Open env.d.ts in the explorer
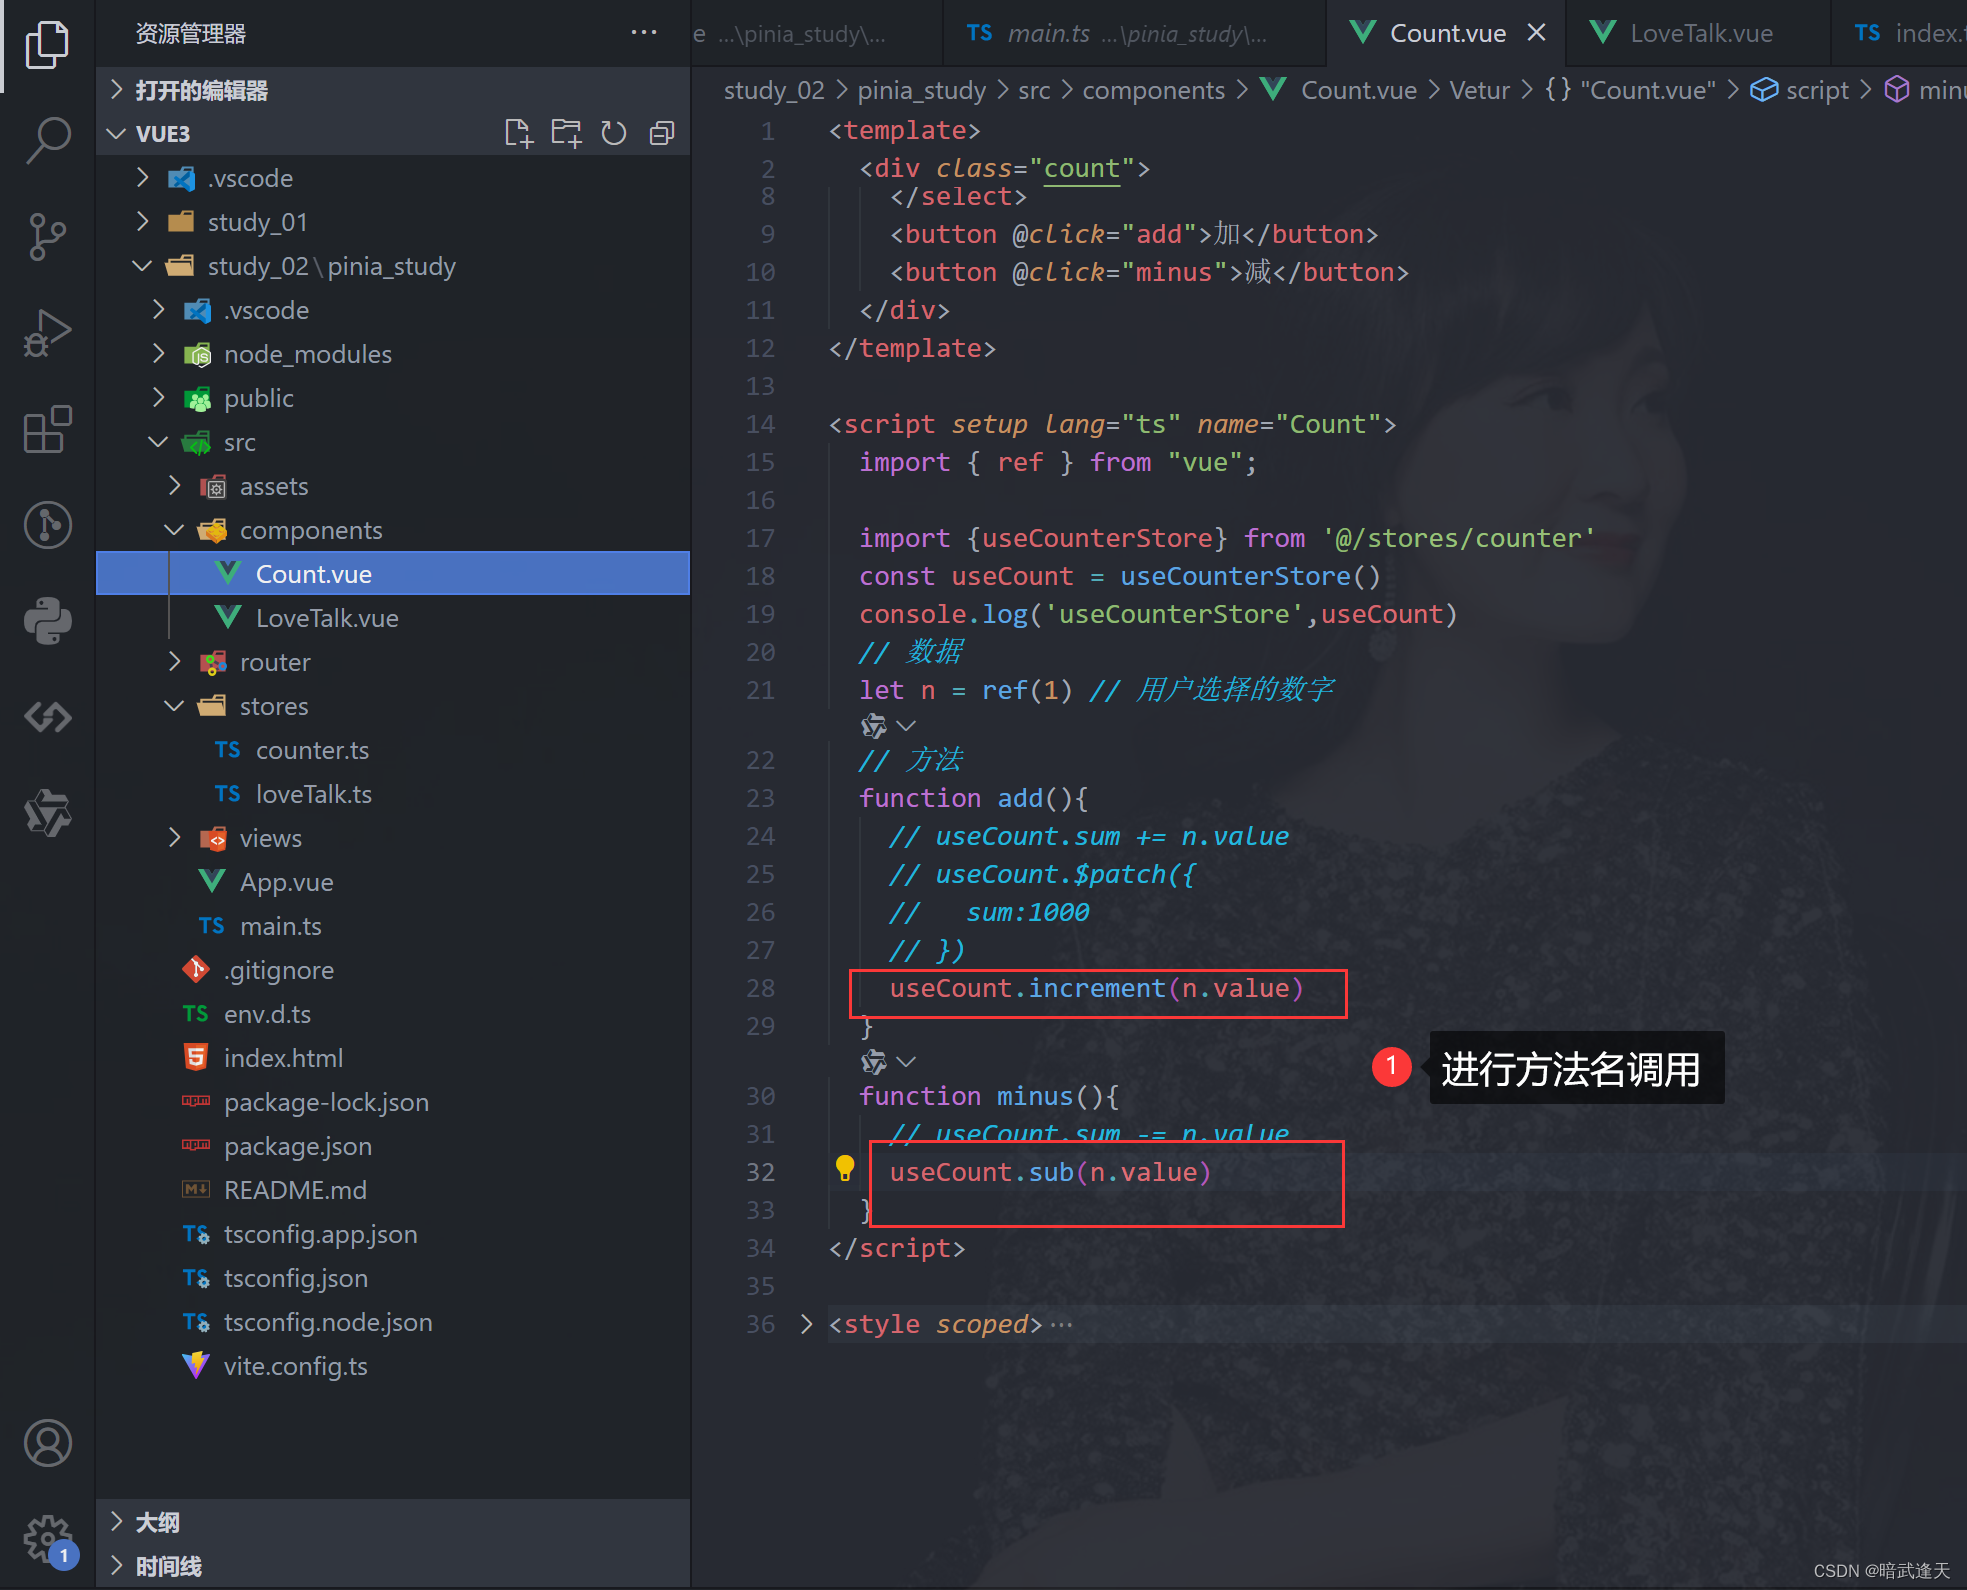Screen dimensions: 1967x1590 [393, 1014]
